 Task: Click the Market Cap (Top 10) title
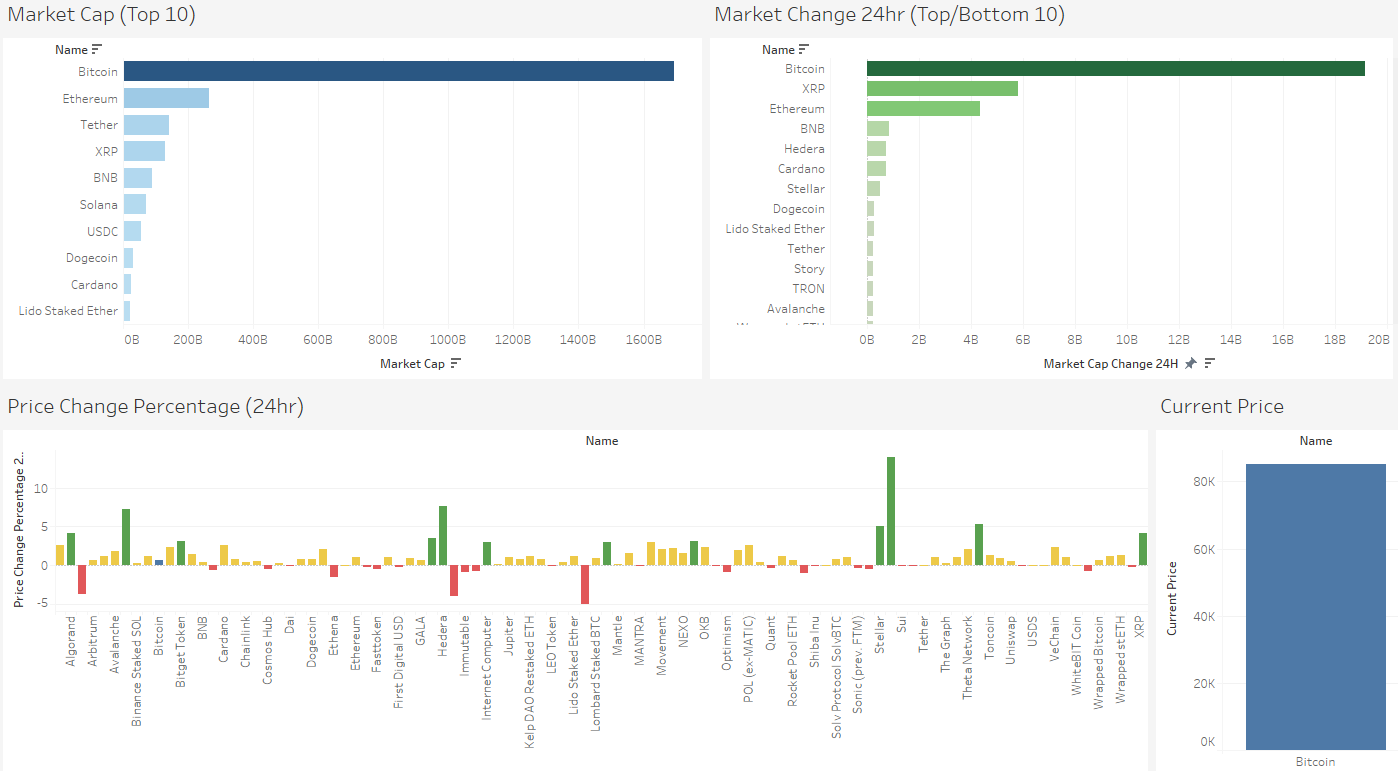point(100,14)
